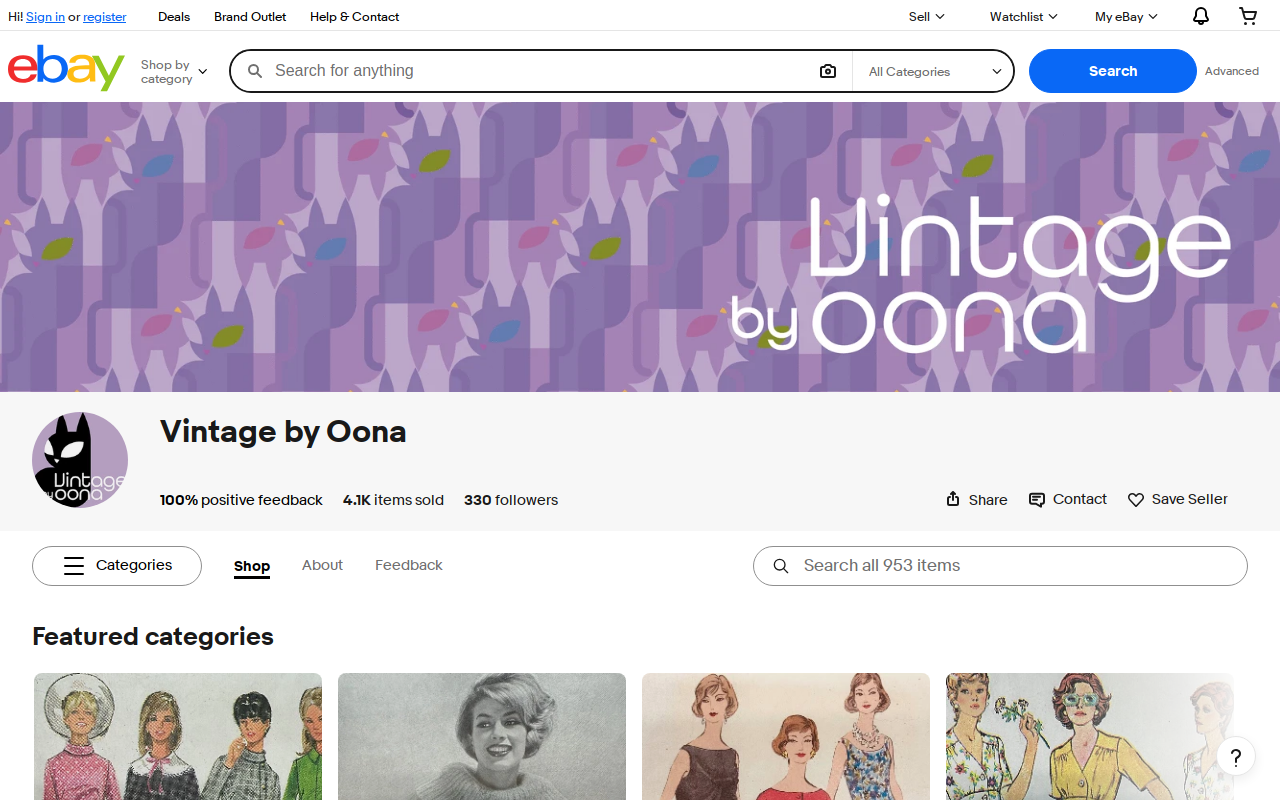Viewport: 1280px width, 800px height.
Task: Click the 330 followers text
Action: click(x=511, y=500)
